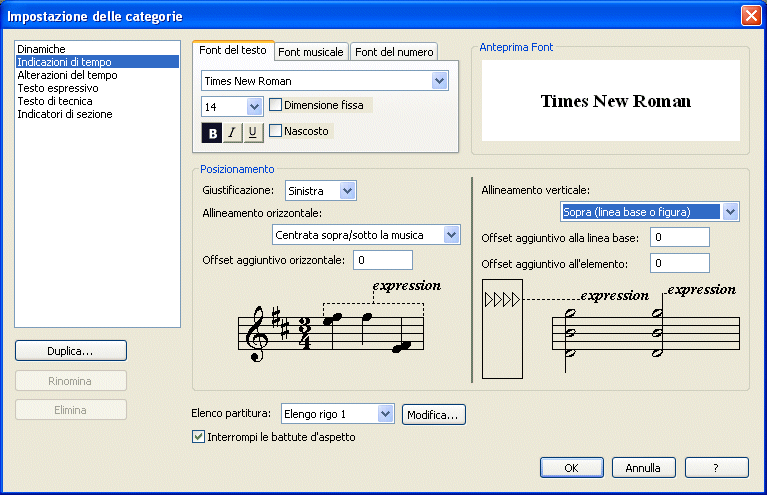Viewport: 767px width, 495px height.
Task: Toggle the Bold formatting button
Action: point(212,133)
